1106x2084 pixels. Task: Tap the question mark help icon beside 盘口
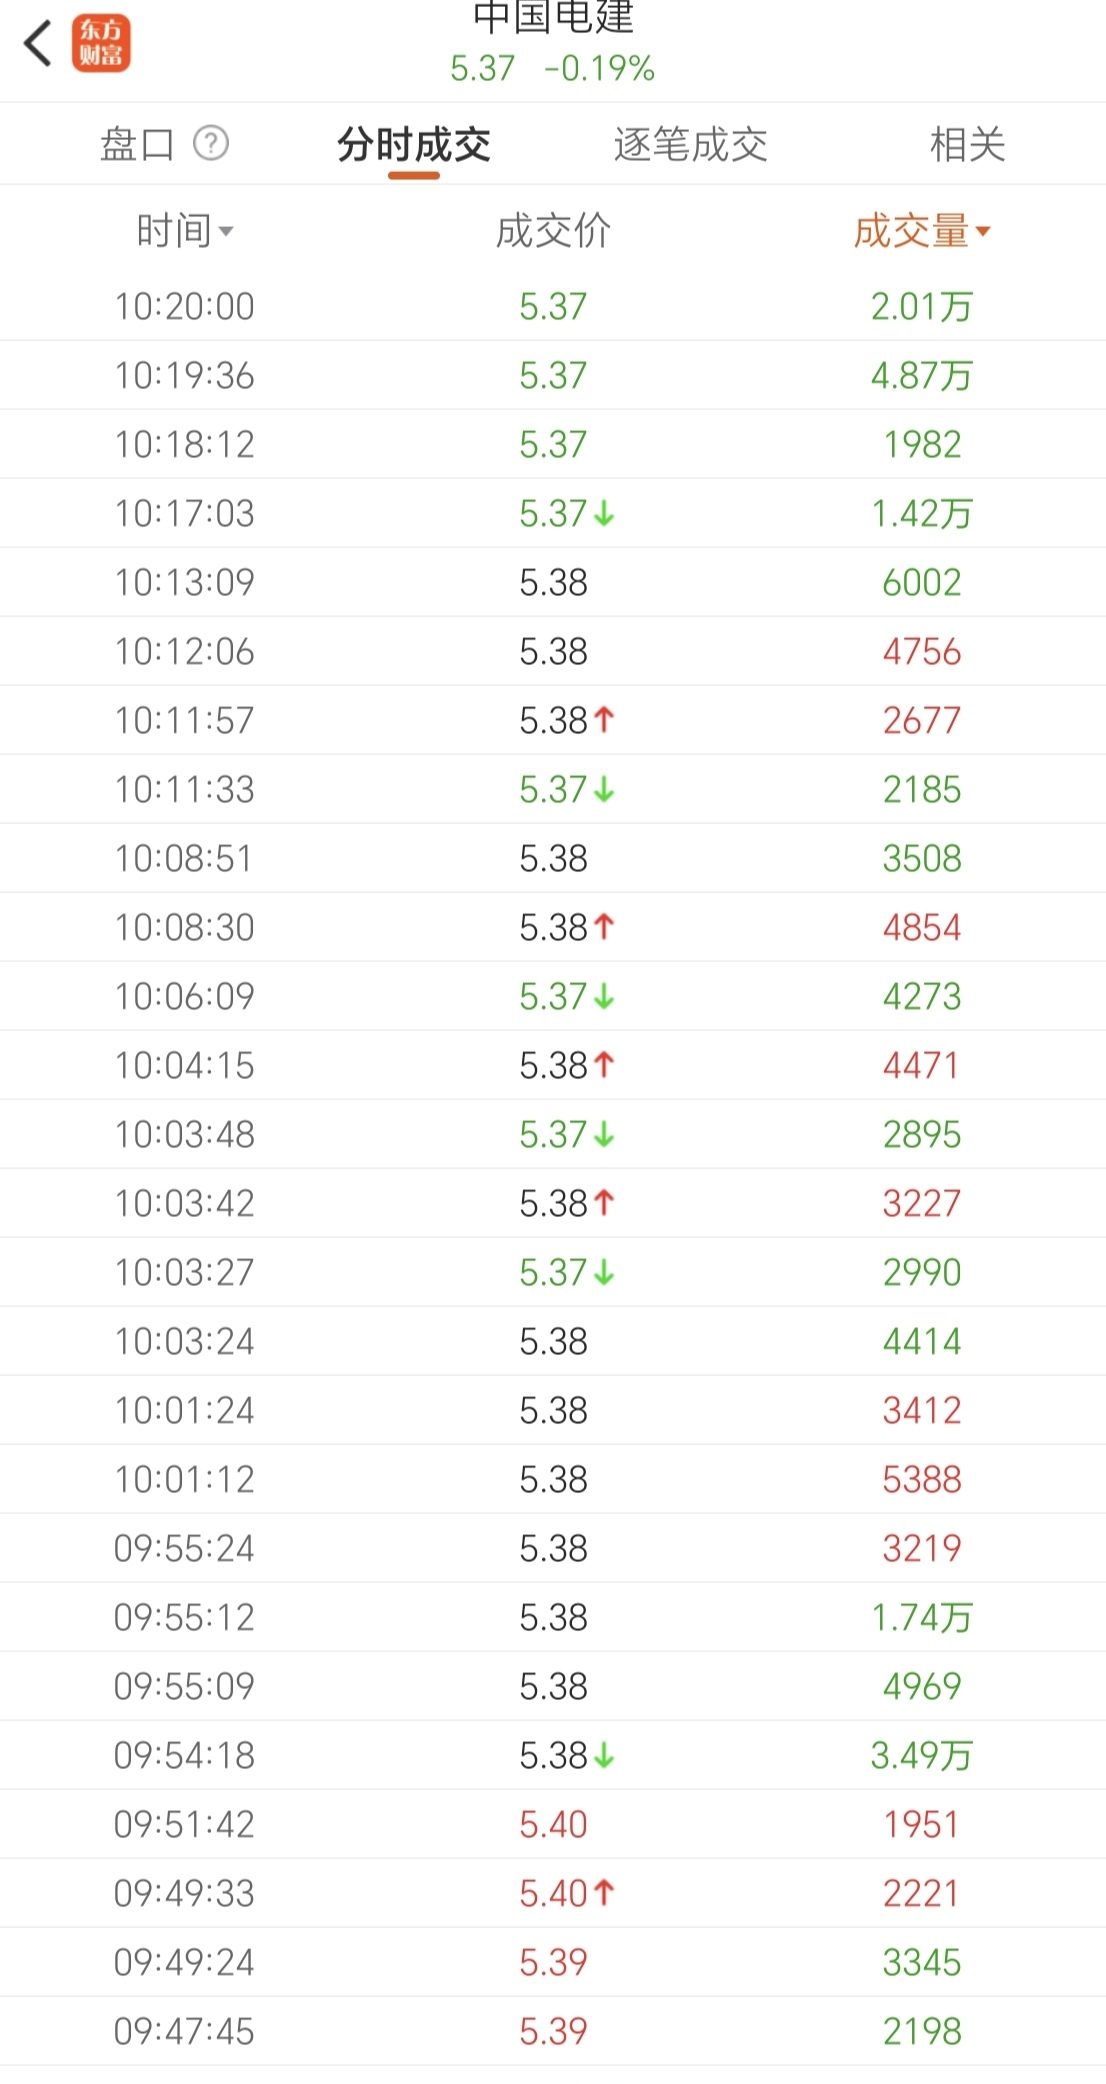(x=211, y=144)
